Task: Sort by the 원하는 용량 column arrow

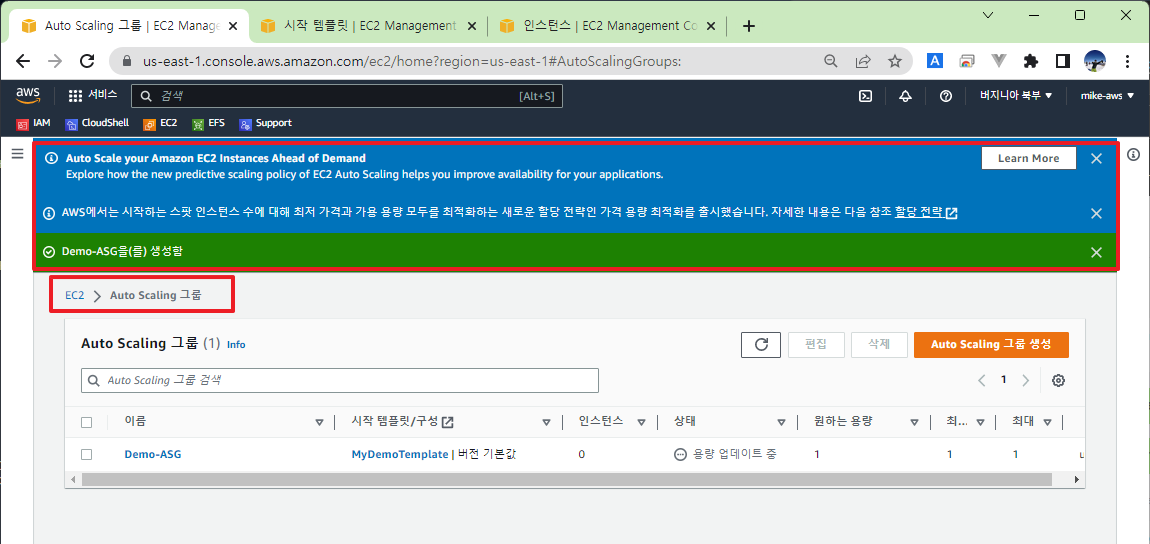Action: (915, 422)
